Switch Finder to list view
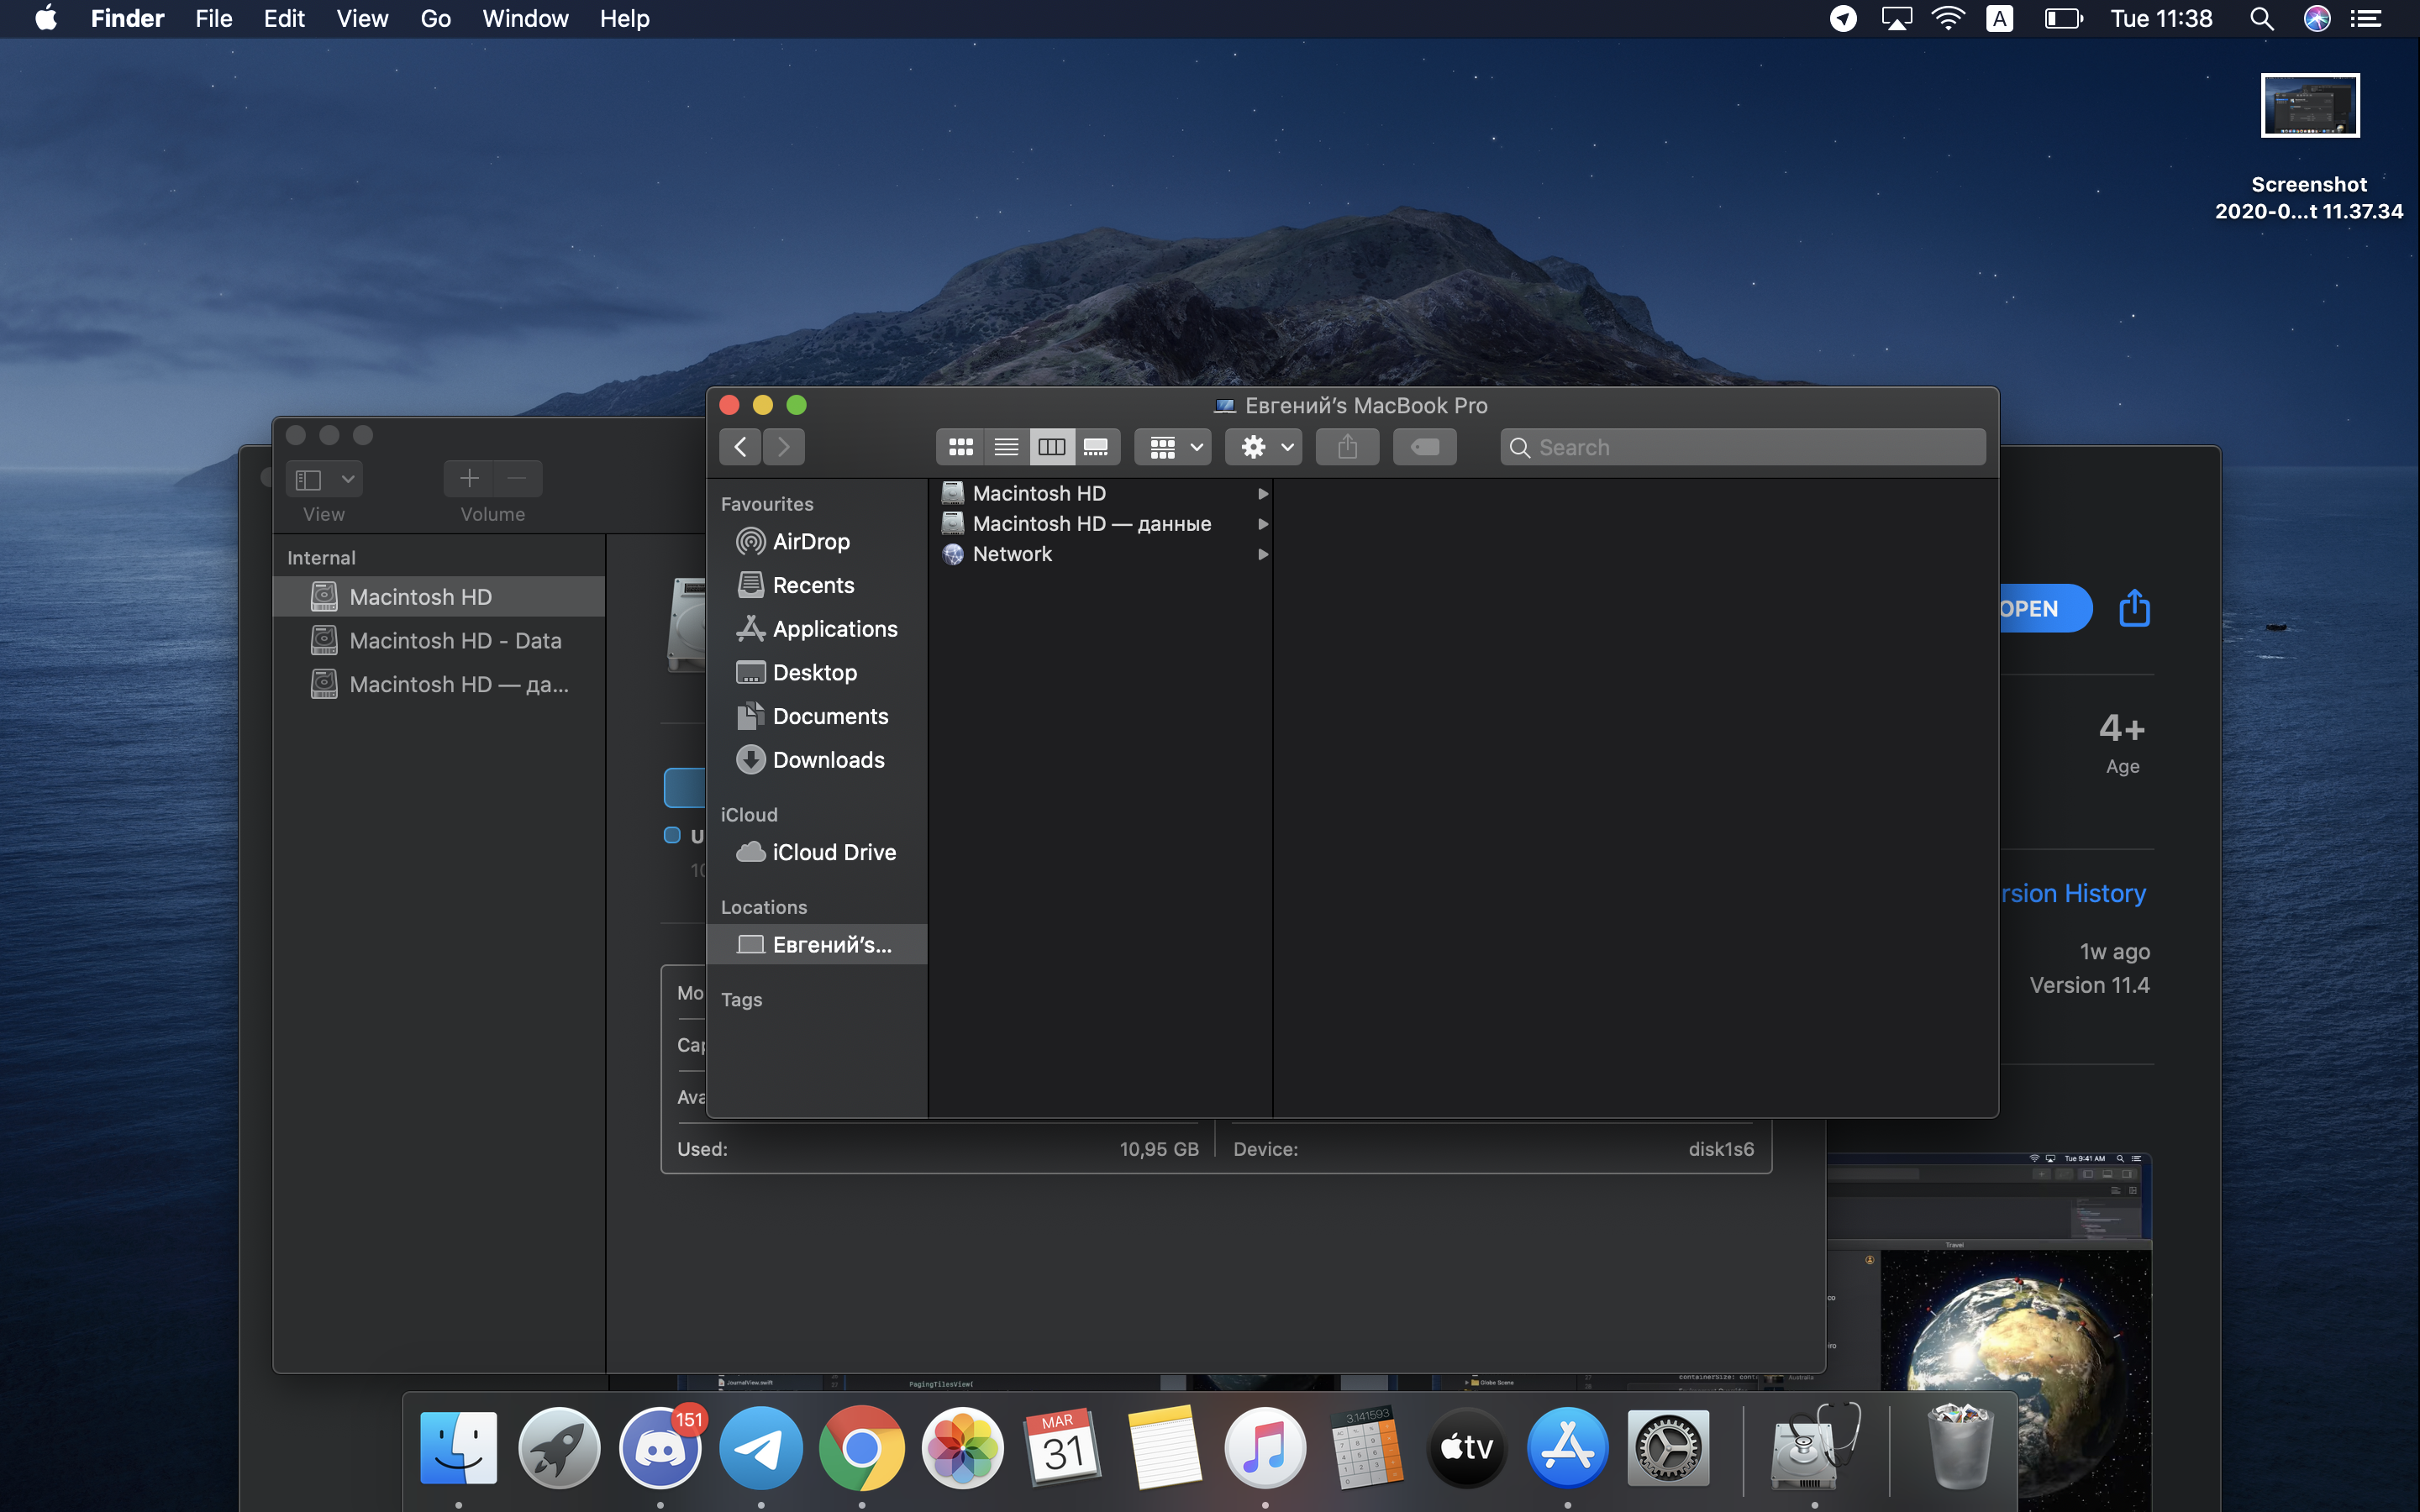The height and width of the screenshot is (1512, 2420). tap(1006, 447)
